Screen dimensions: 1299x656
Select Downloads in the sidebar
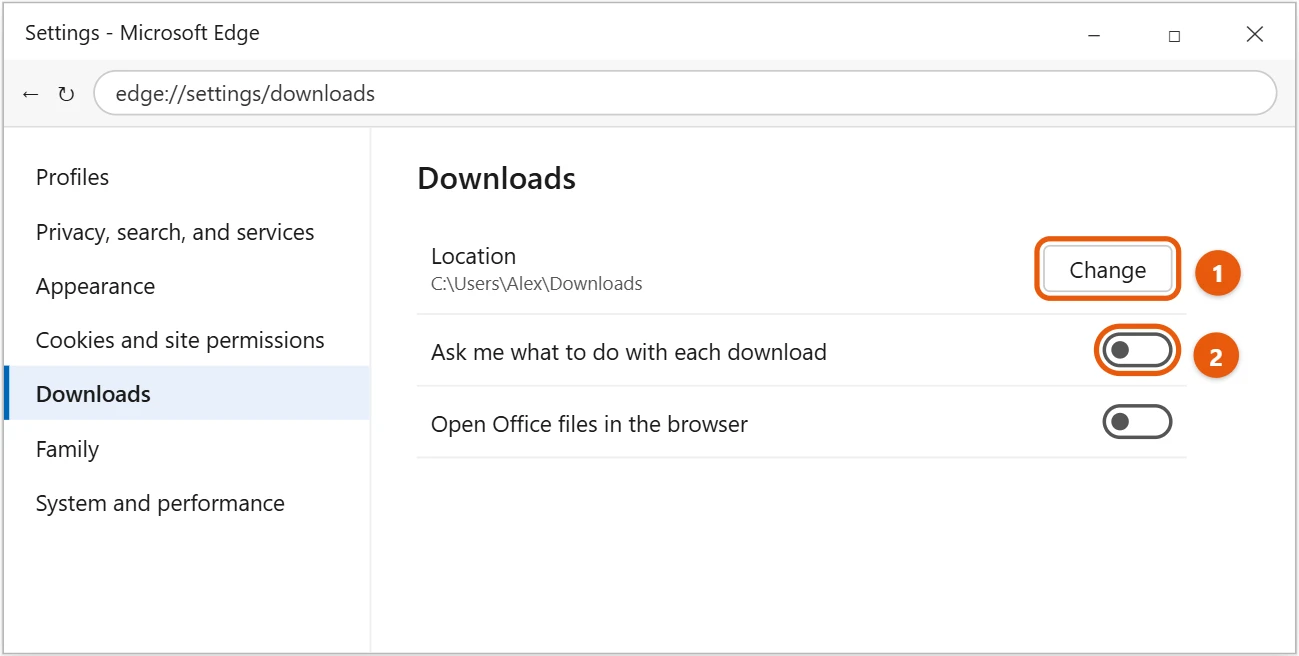[187, 394]
